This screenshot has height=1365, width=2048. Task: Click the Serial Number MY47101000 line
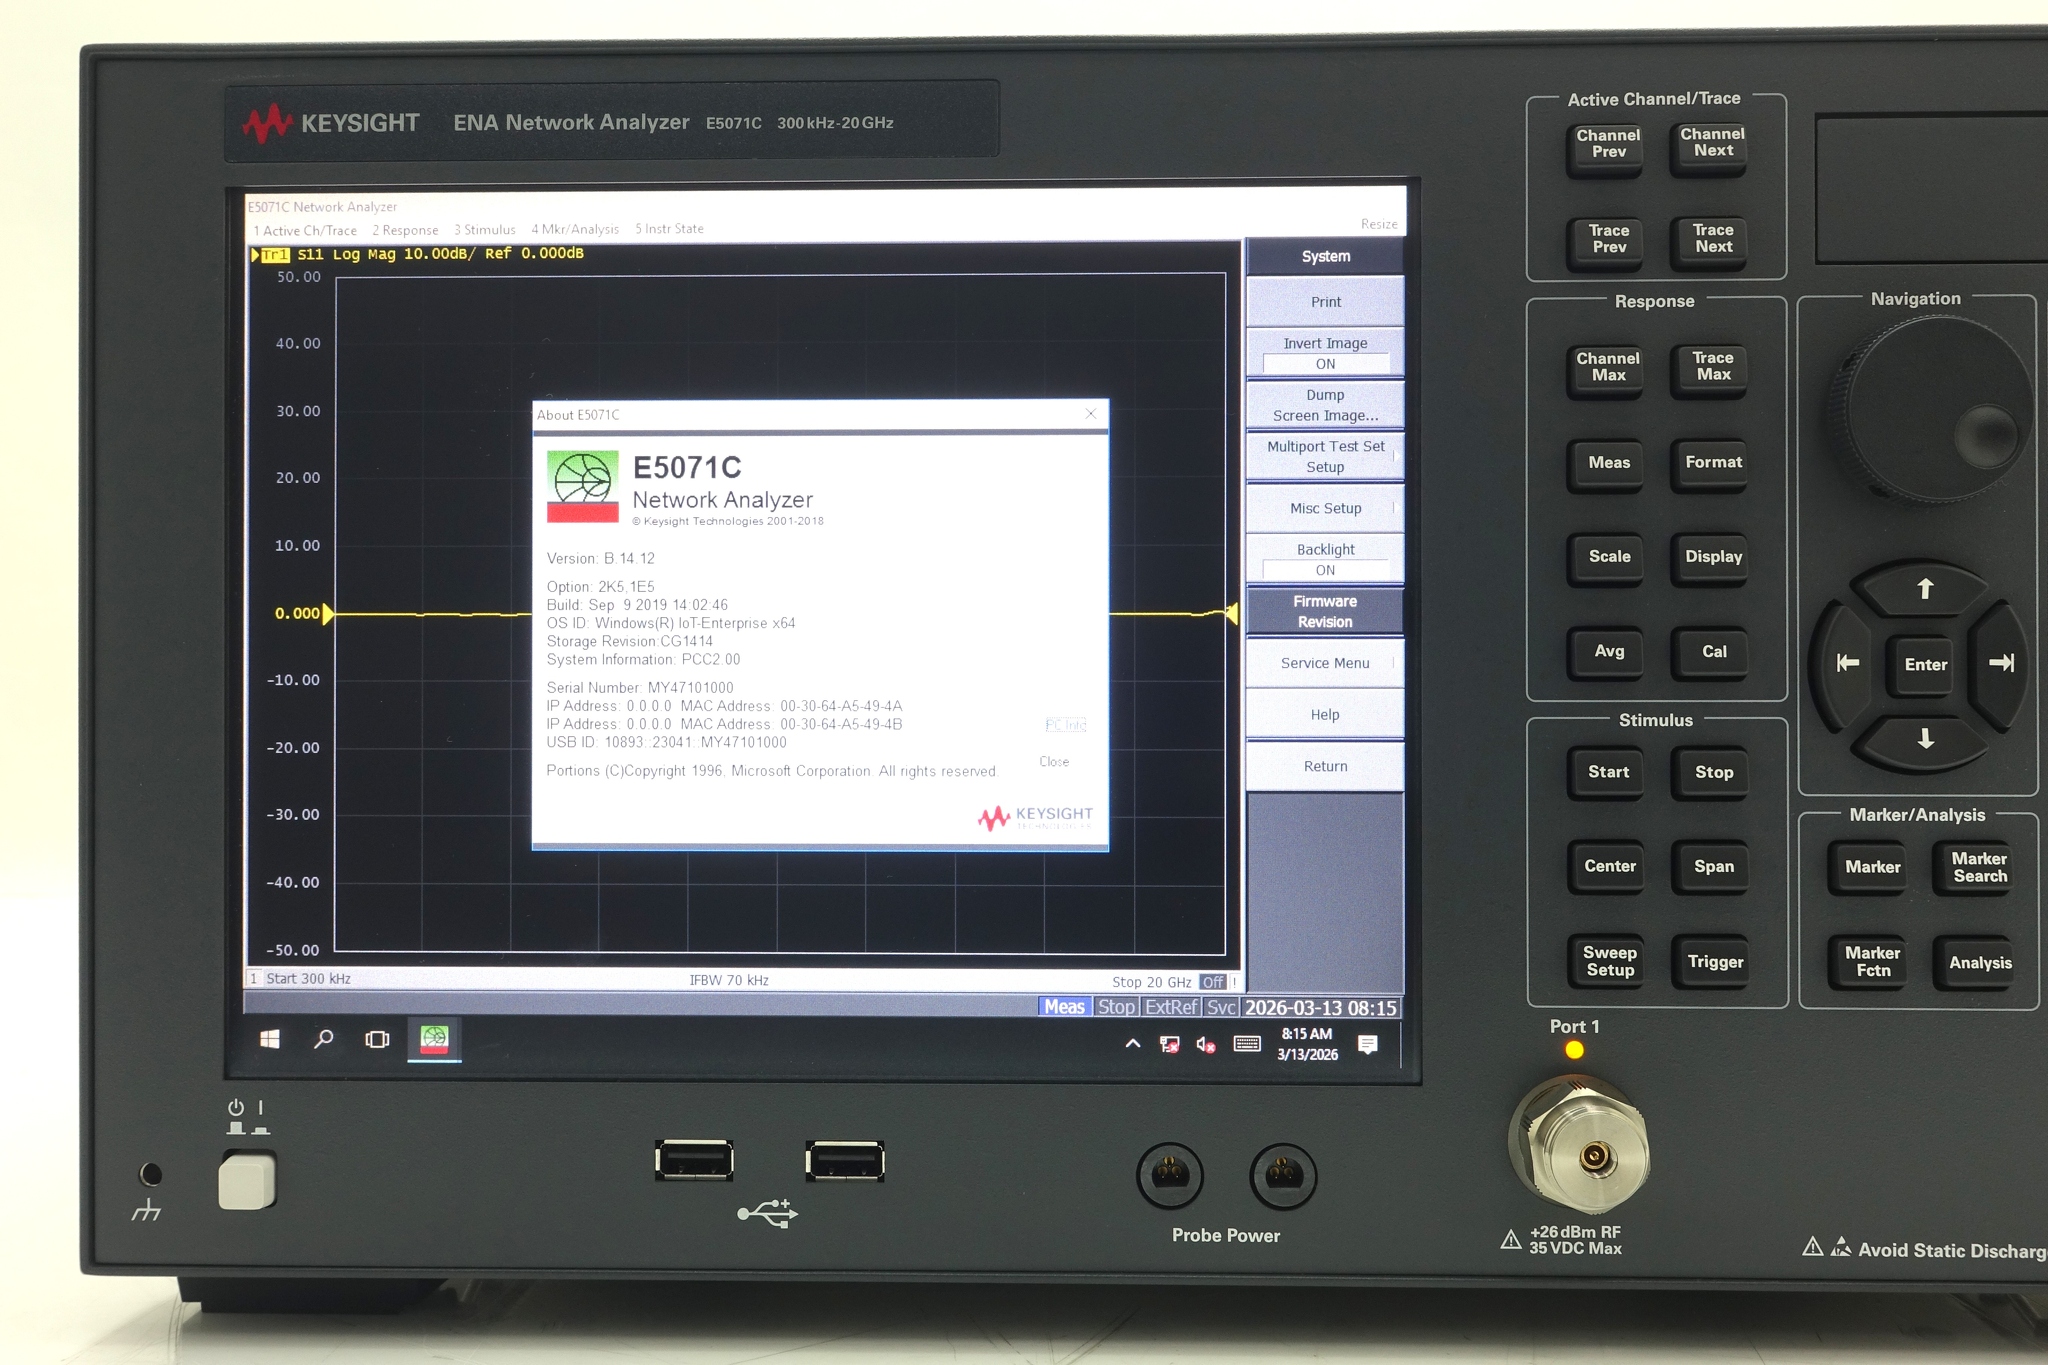(x=640, y=688)
